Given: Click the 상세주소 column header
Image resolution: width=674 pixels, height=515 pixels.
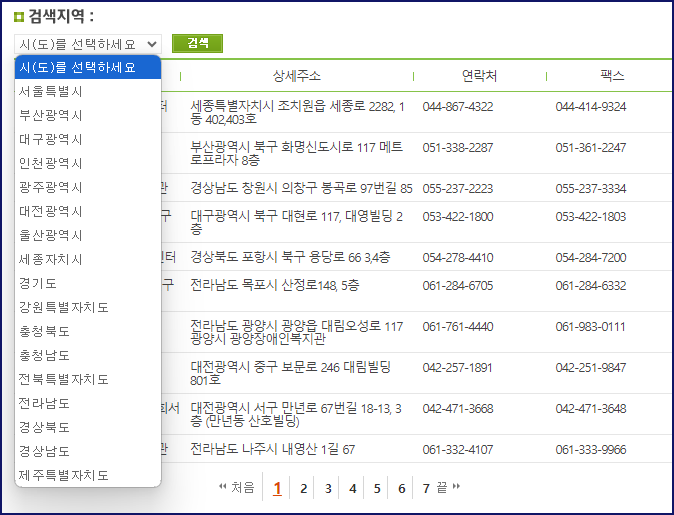Looking at the screenshot, I should click(297, 76).
